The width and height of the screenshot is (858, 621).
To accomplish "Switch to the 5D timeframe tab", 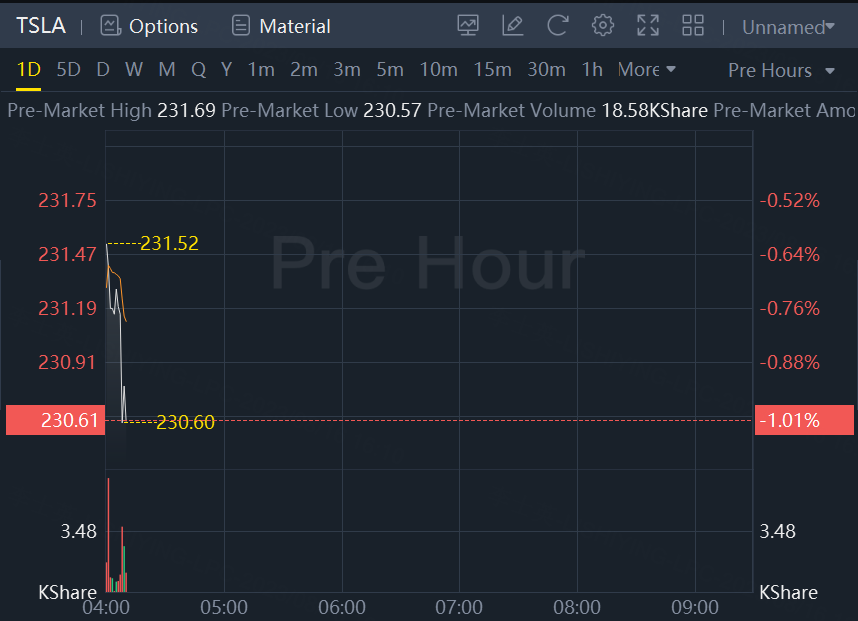I will click(68, 70).
